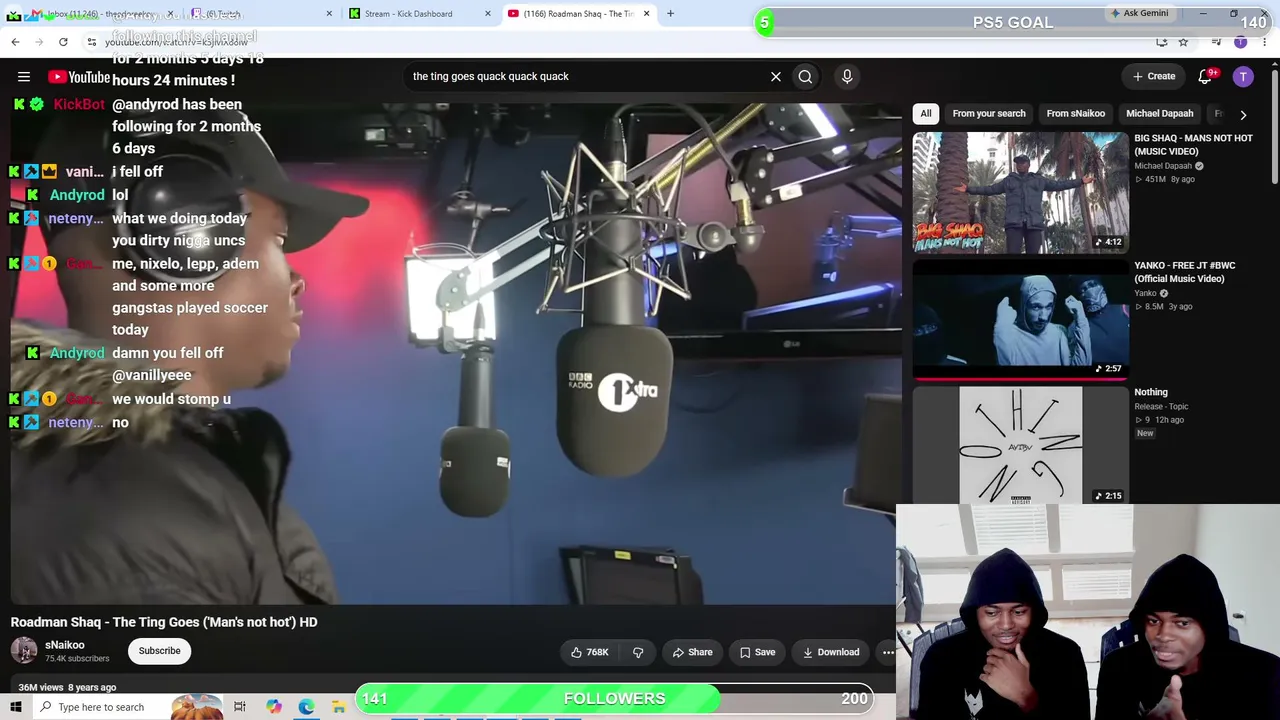The width and height of the screenshot is (1280, 720).
Task: Reload the current page
Action: tap(63, 42)
